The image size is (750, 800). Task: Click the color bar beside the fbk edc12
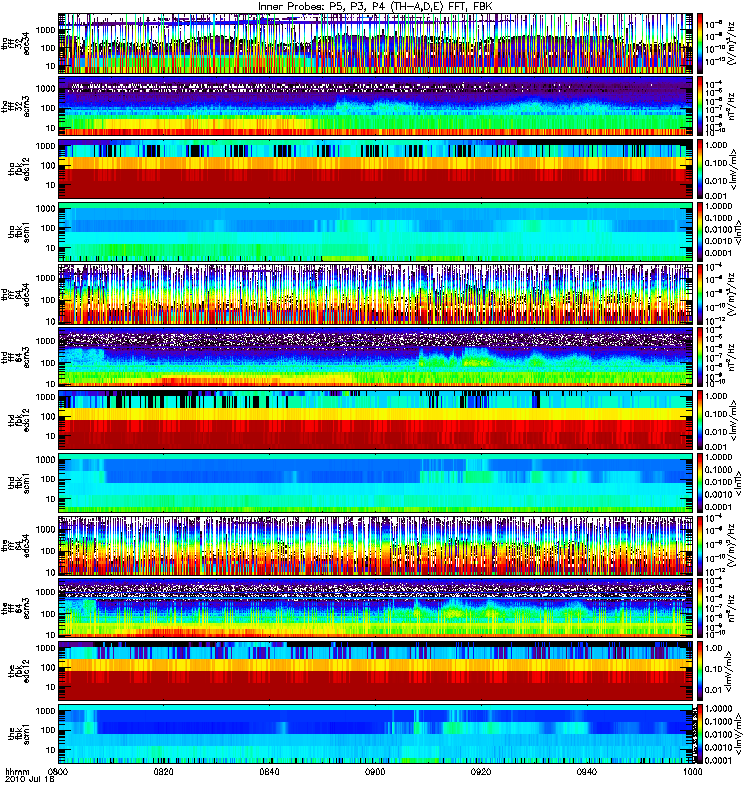tap(700, 671)
